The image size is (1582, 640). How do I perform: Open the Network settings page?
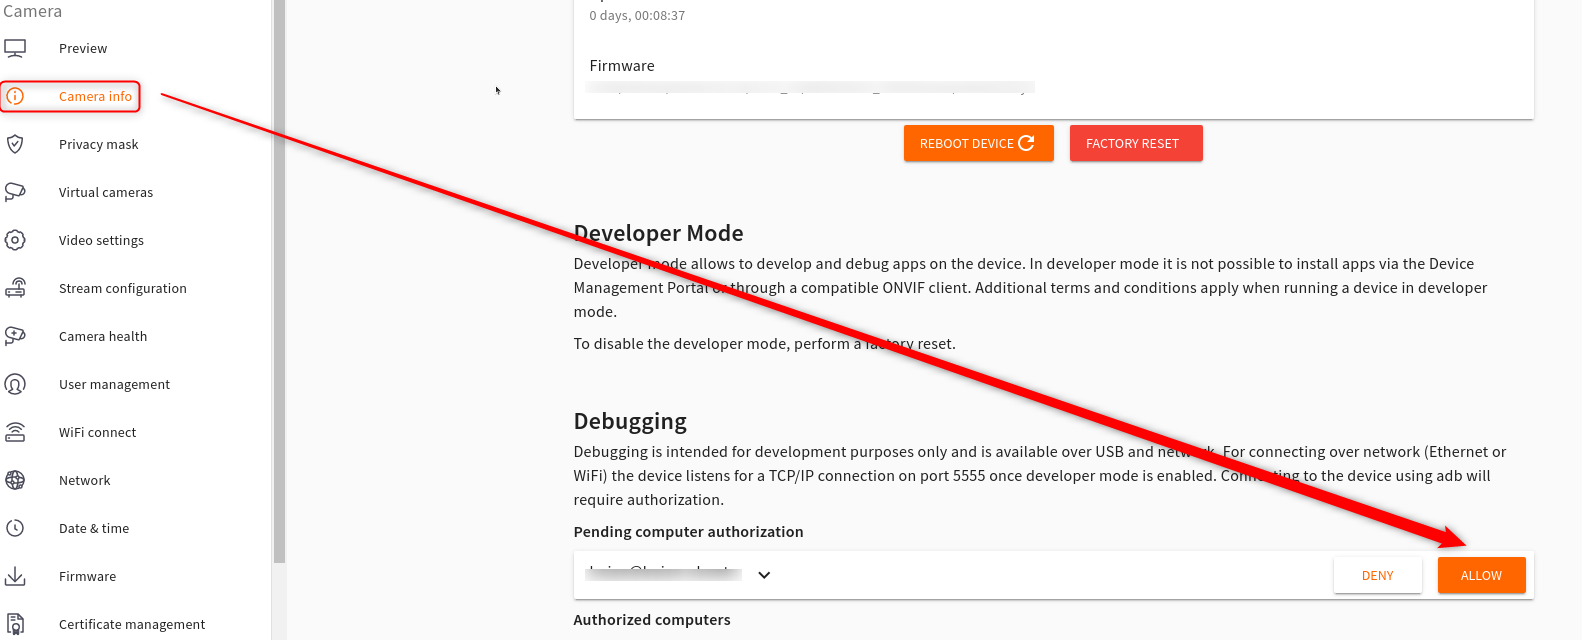coord(85,480)
